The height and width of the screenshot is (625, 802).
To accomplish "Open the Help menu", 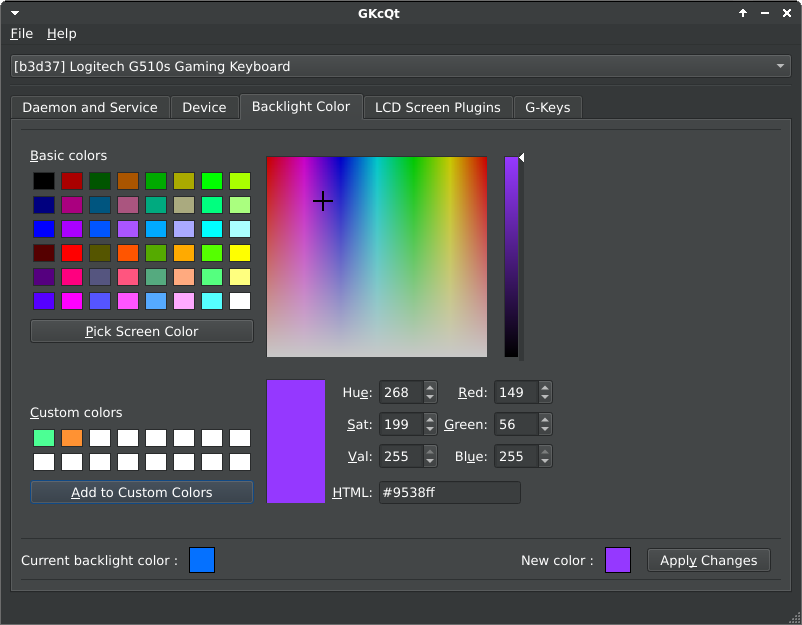I will [x=61, y=34].
